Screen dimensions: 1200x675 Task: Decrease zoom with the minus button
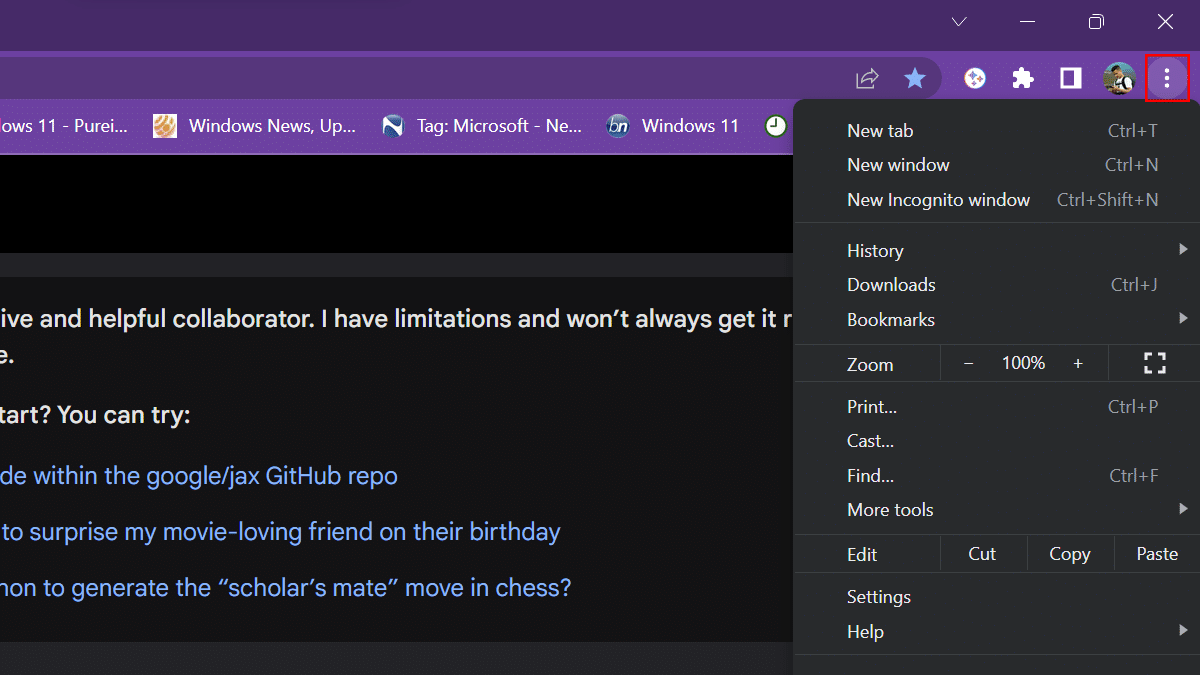(968, 364)
